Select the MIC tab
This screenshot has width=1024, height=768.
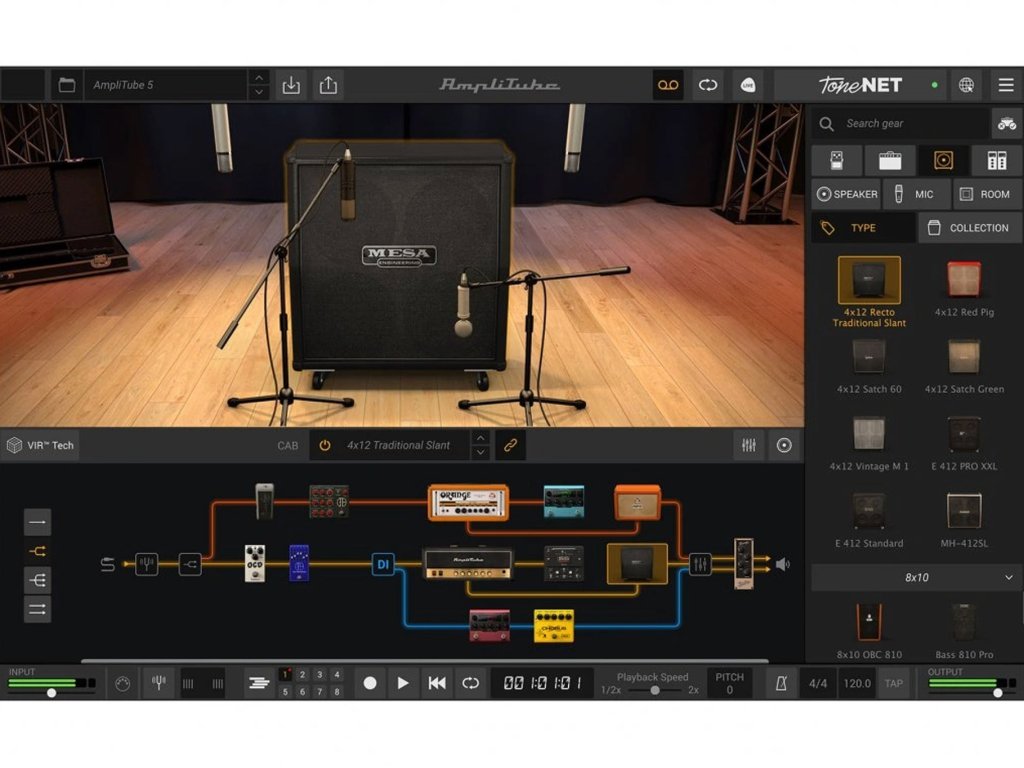click(x=915, y=194)
